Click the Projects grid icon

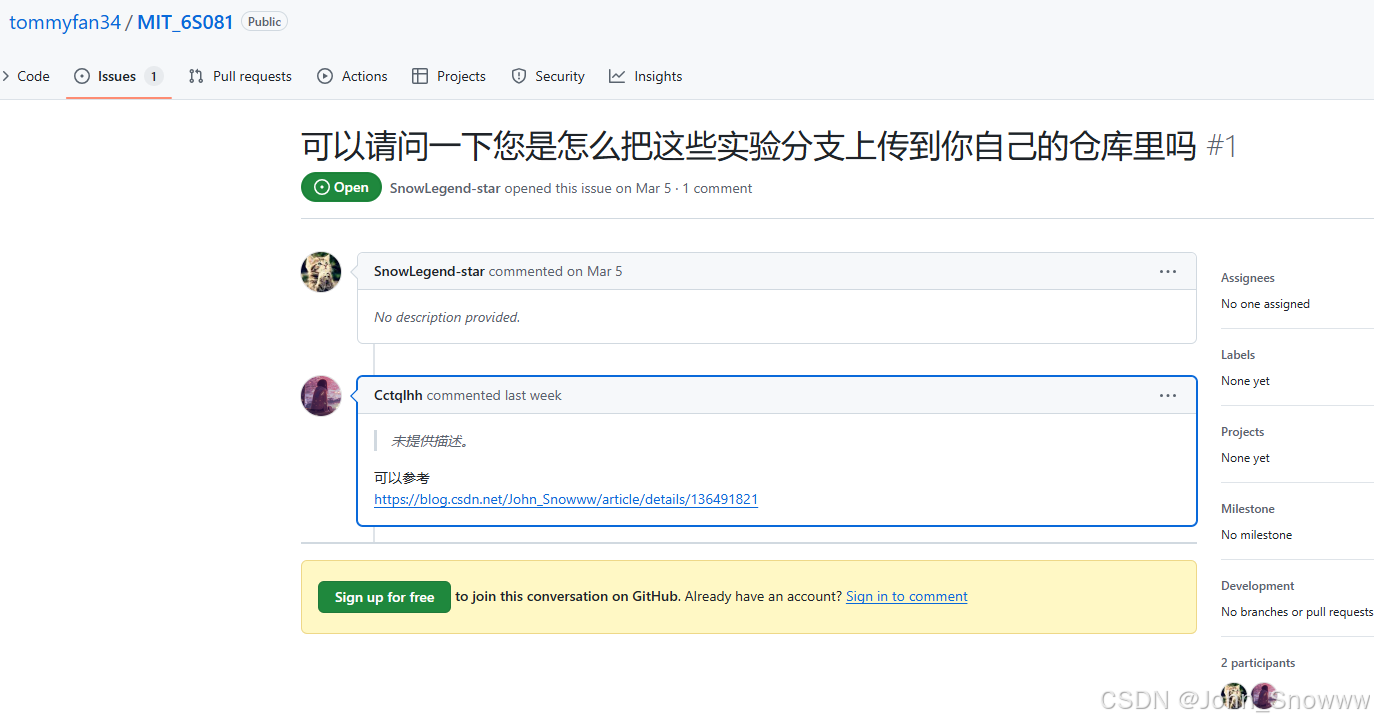click(x=420, y=75)
